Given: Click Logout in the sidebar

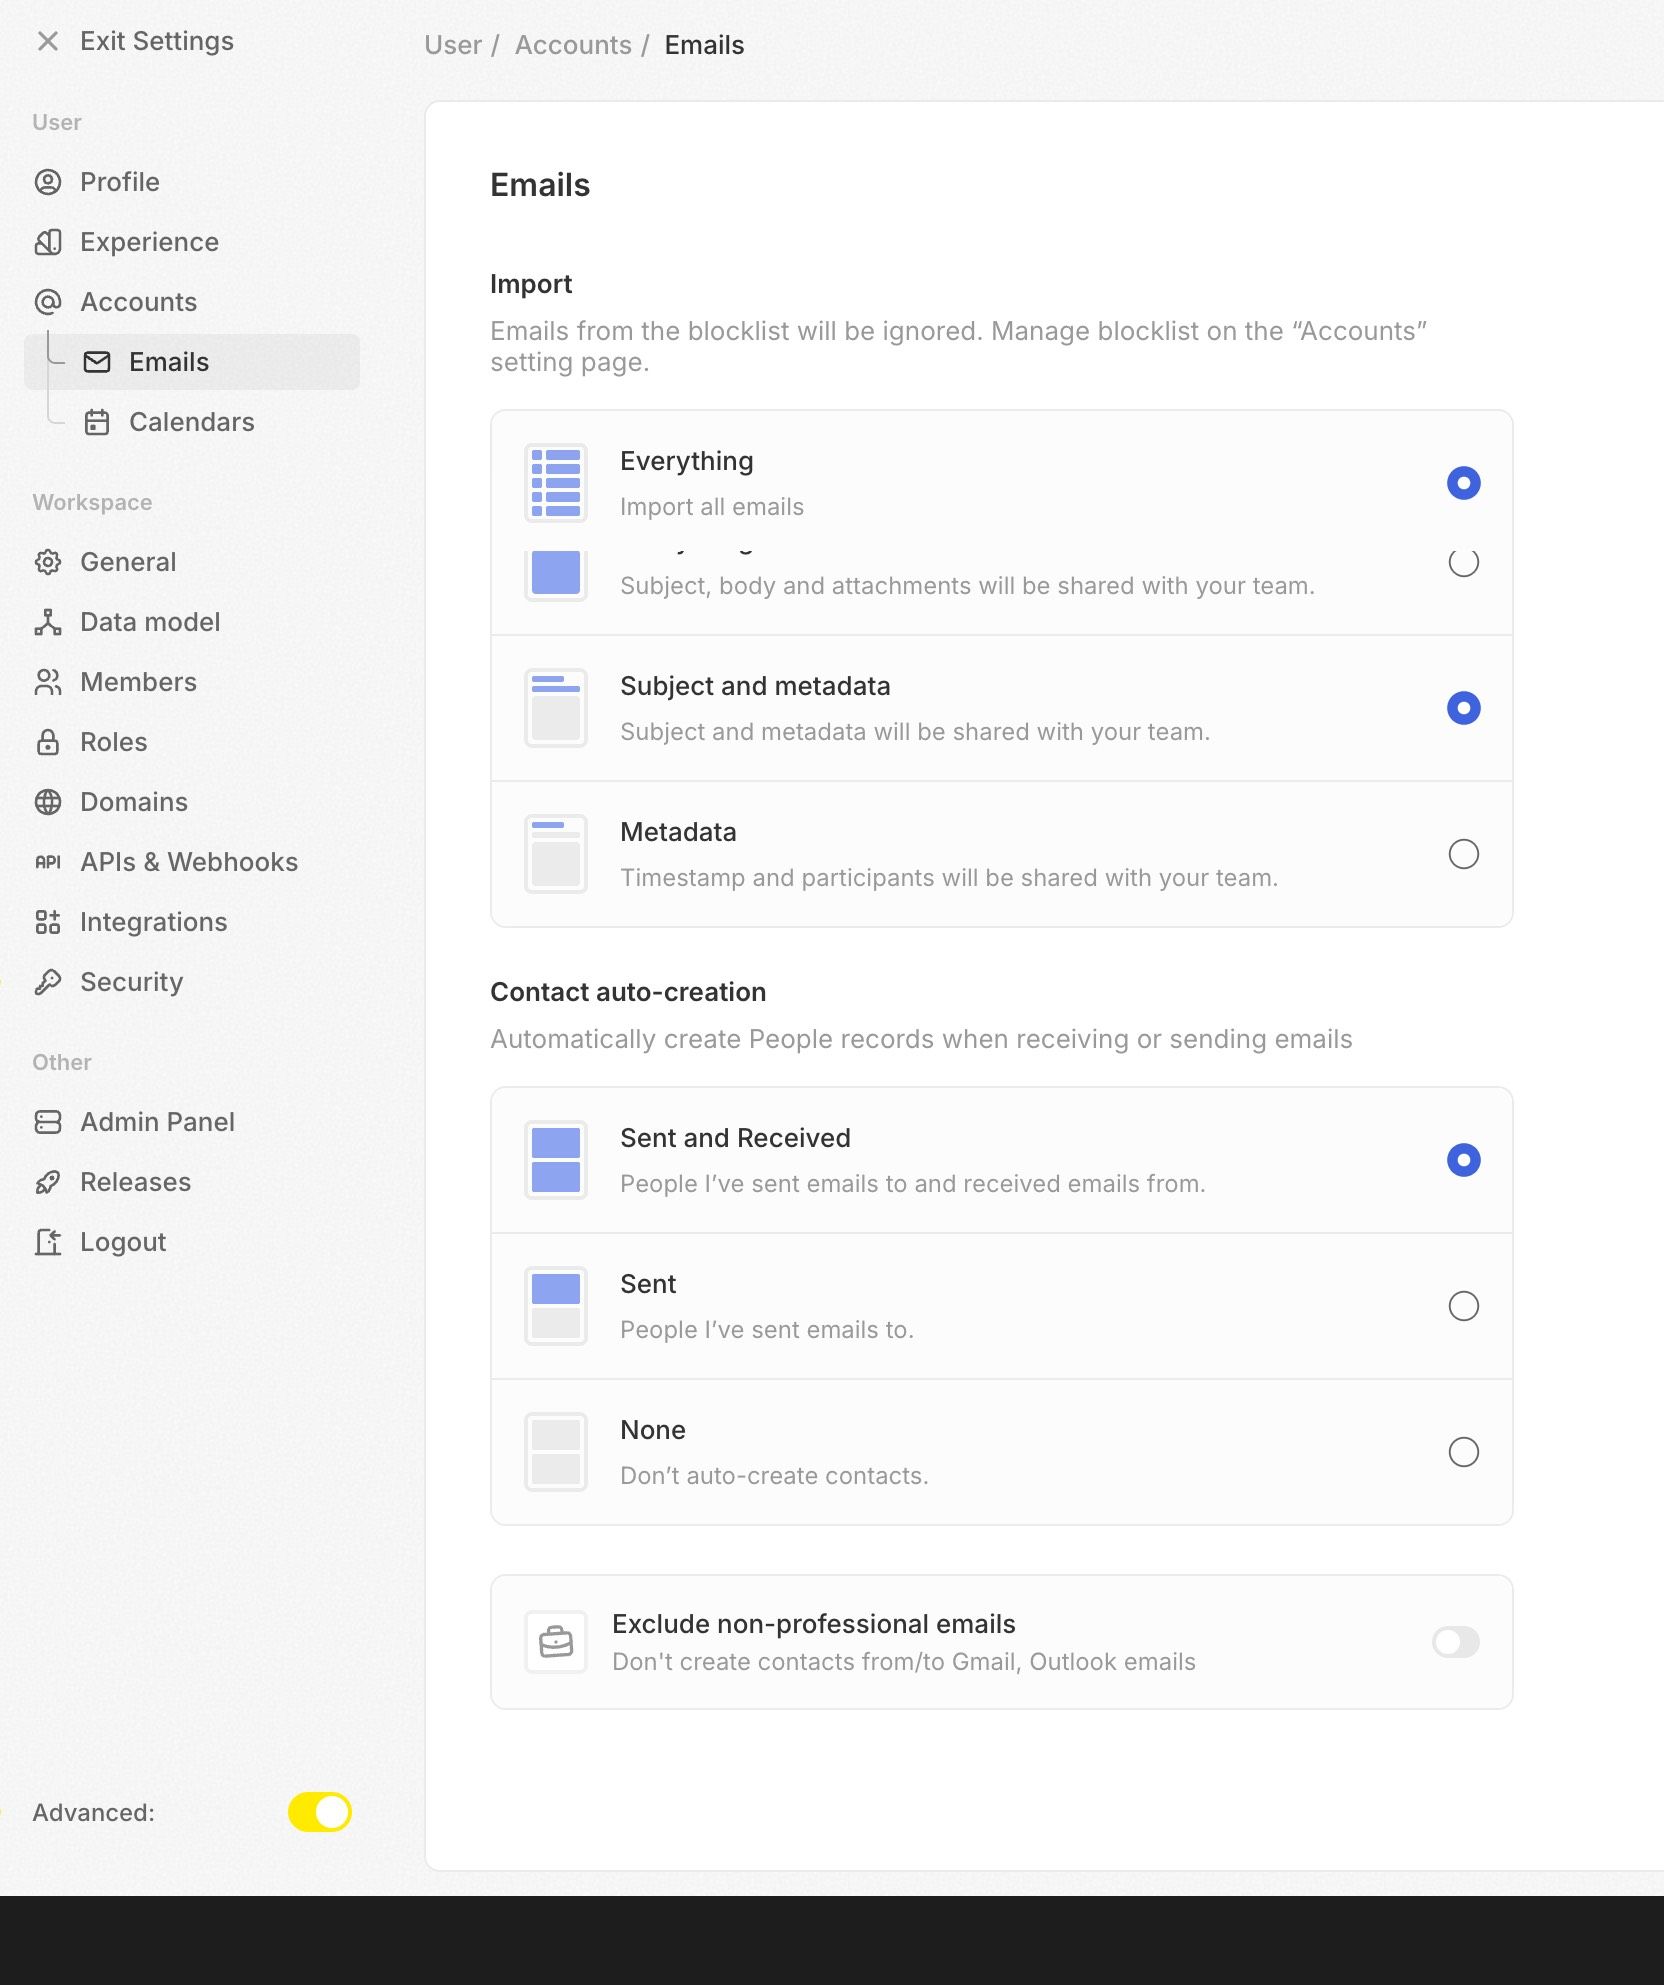Looking at the screenshot, I should [x=122, y=1242].
